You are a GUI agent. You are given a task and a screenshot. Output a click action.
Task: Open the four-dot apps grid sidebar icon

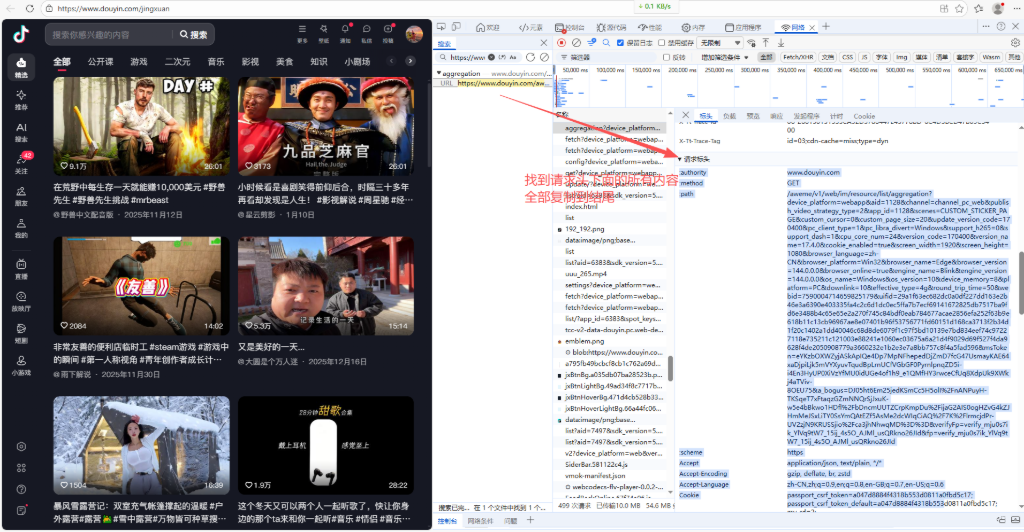[21, 468]
